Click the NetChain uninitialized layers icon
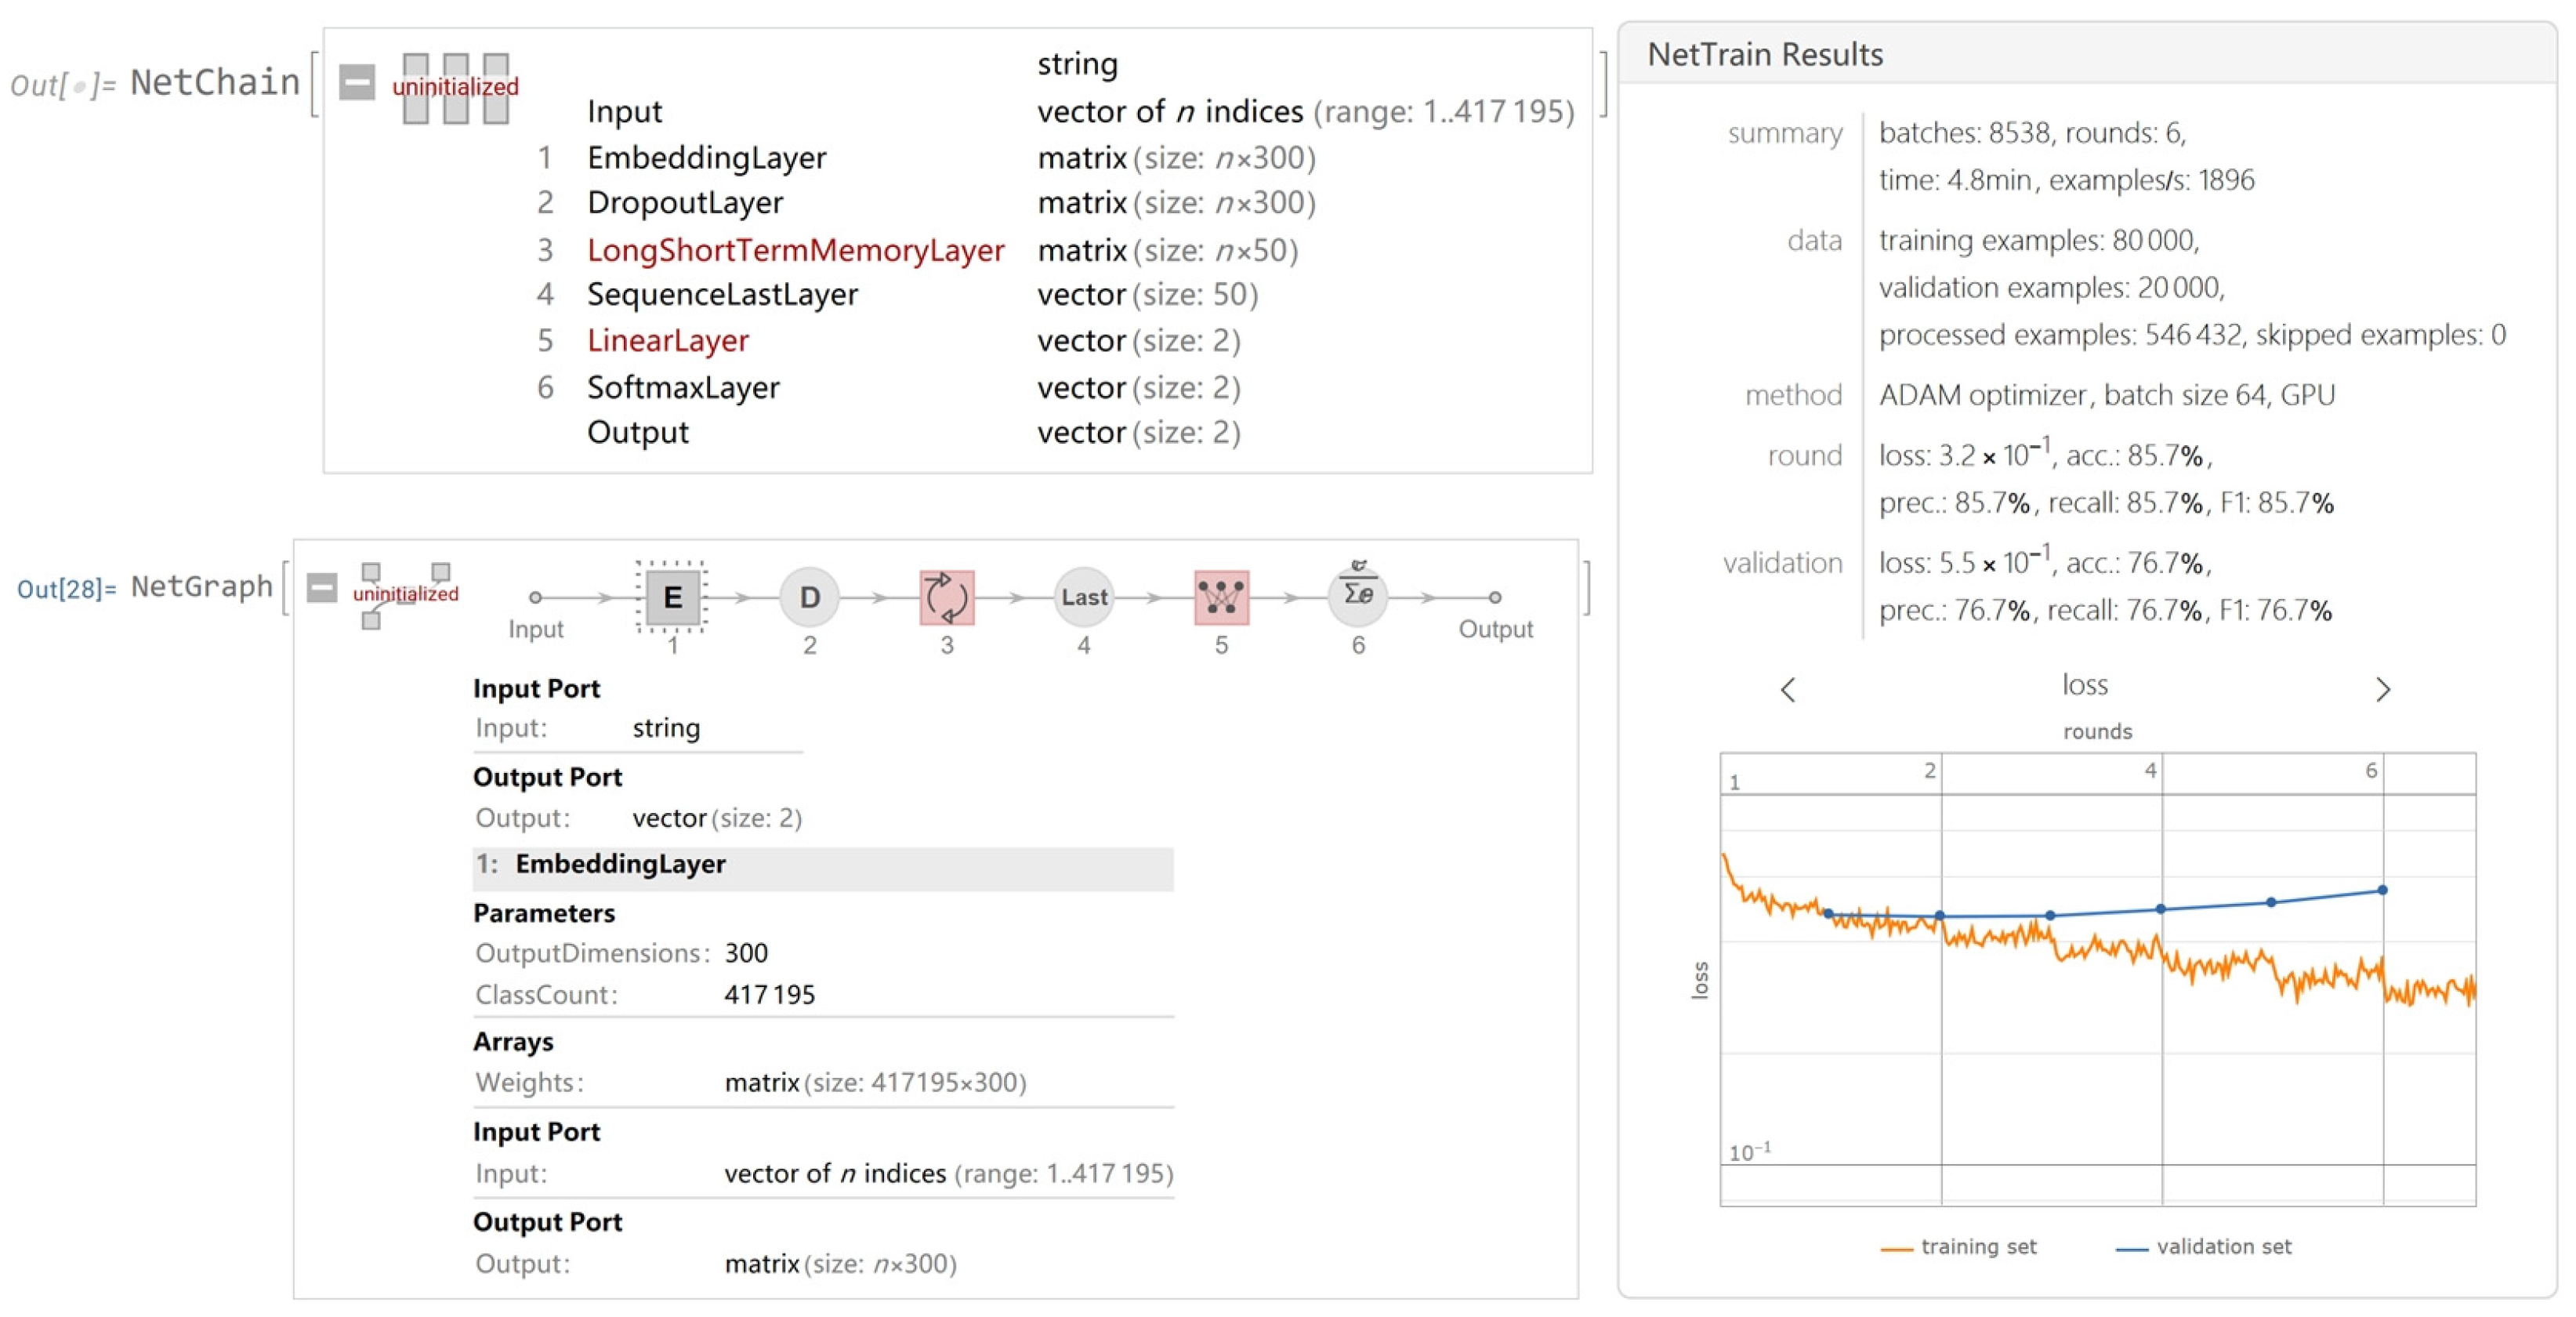 coord(455,88)
